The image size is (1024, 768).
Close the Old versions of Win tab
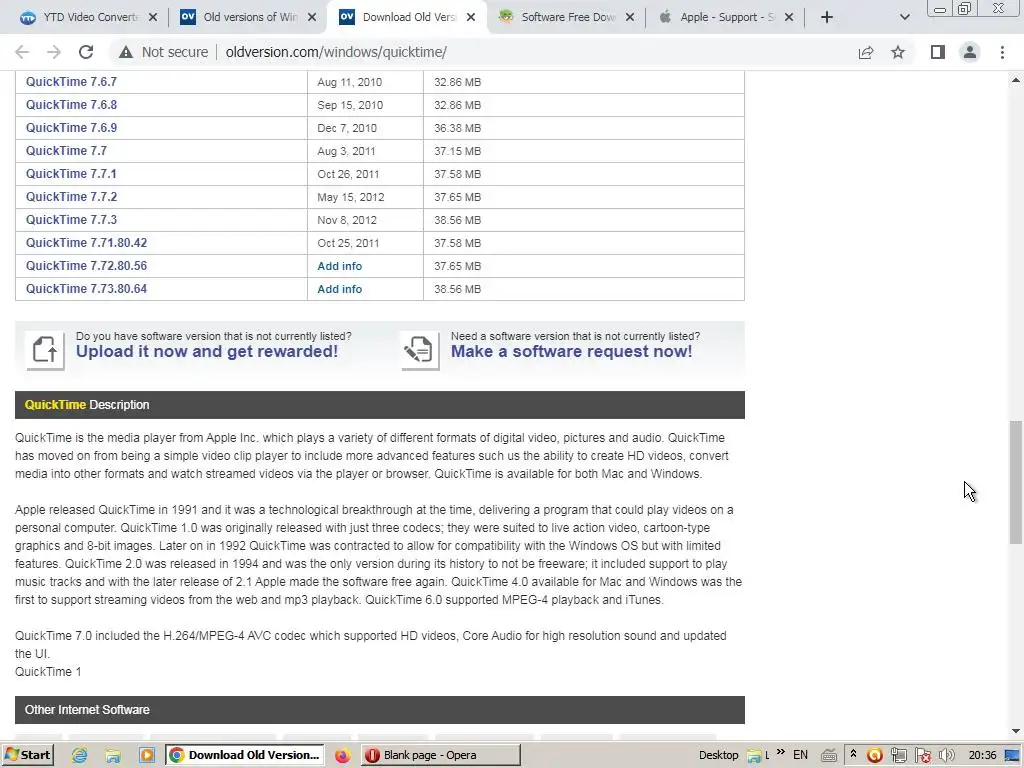click(312, 17)
